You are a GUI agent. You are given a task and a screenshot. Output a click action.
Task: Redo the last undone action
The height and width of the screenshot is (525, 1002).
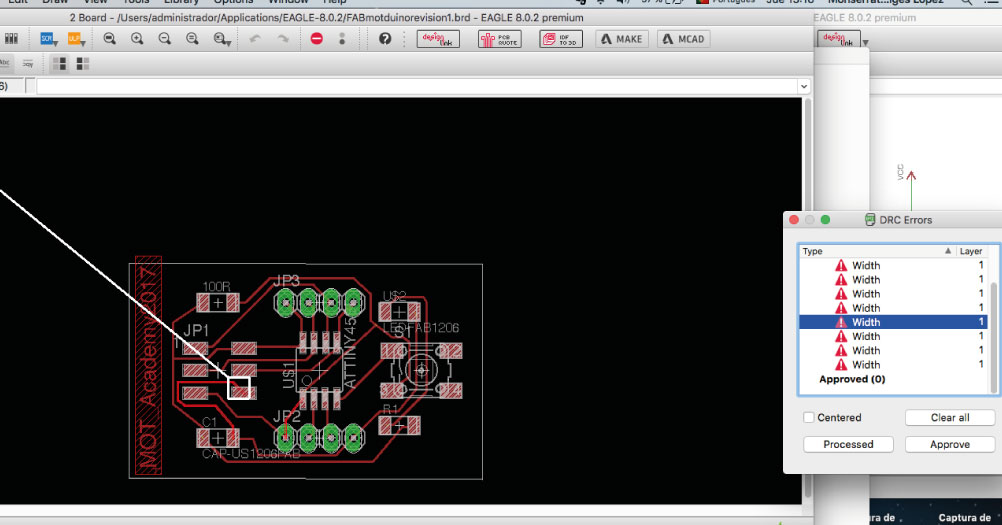click(x=283, y=39)
